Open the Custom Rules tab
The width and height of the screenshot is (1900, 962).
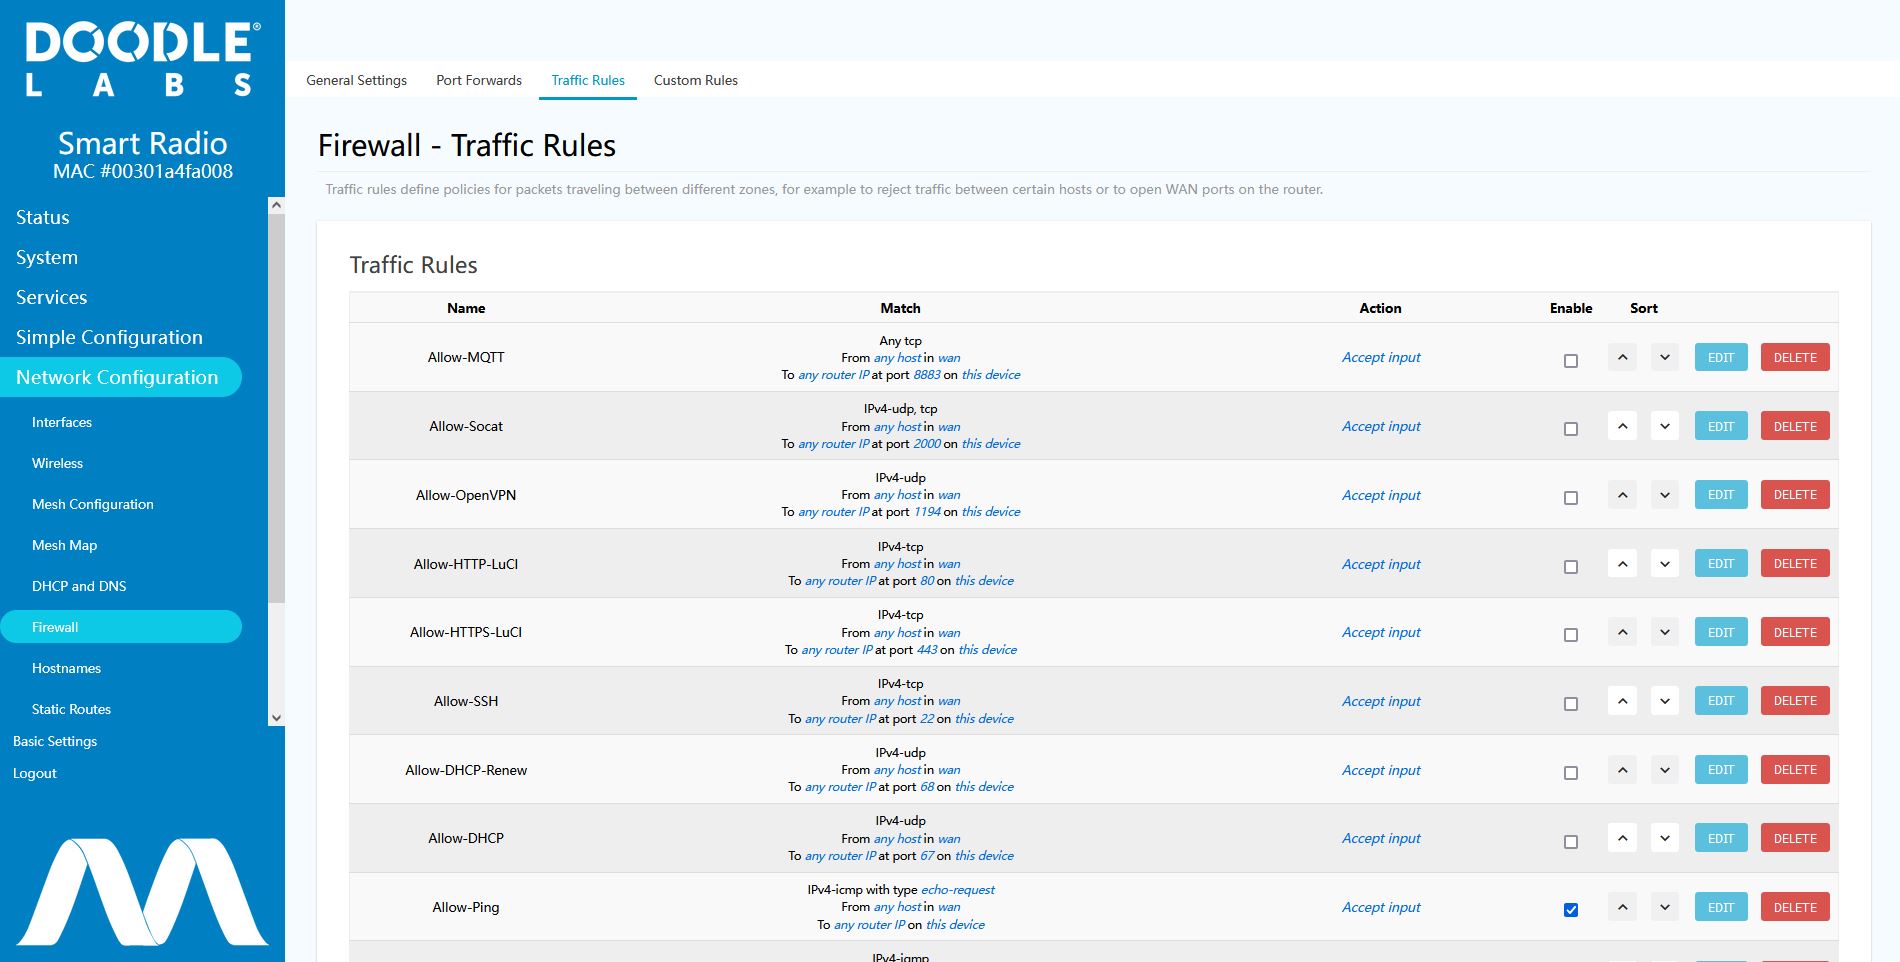[x=695, y=80]
